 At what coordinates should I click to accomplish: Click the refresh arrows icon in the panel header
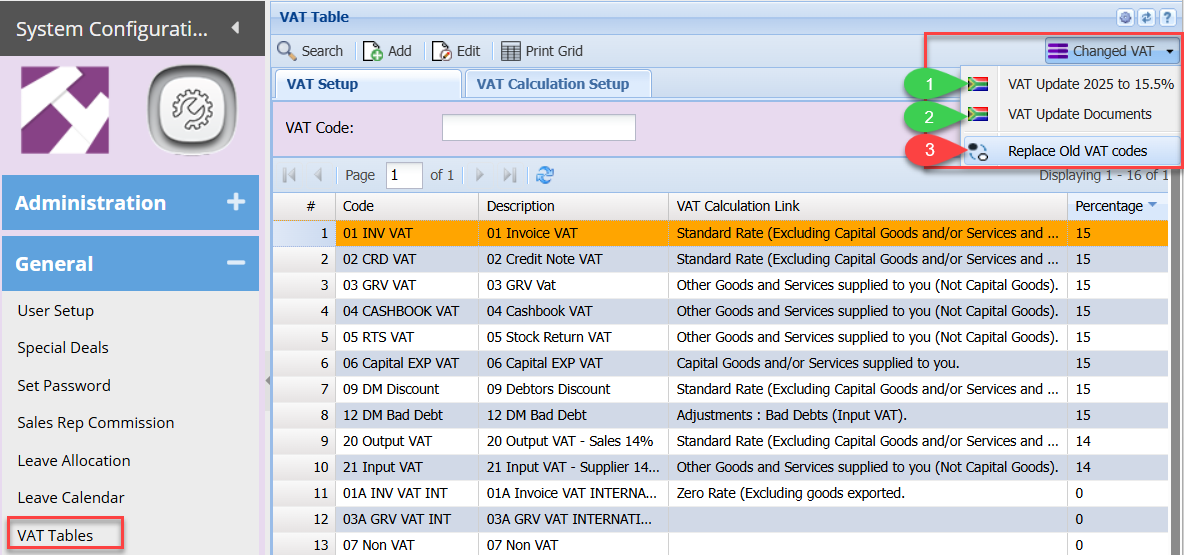1146,17
